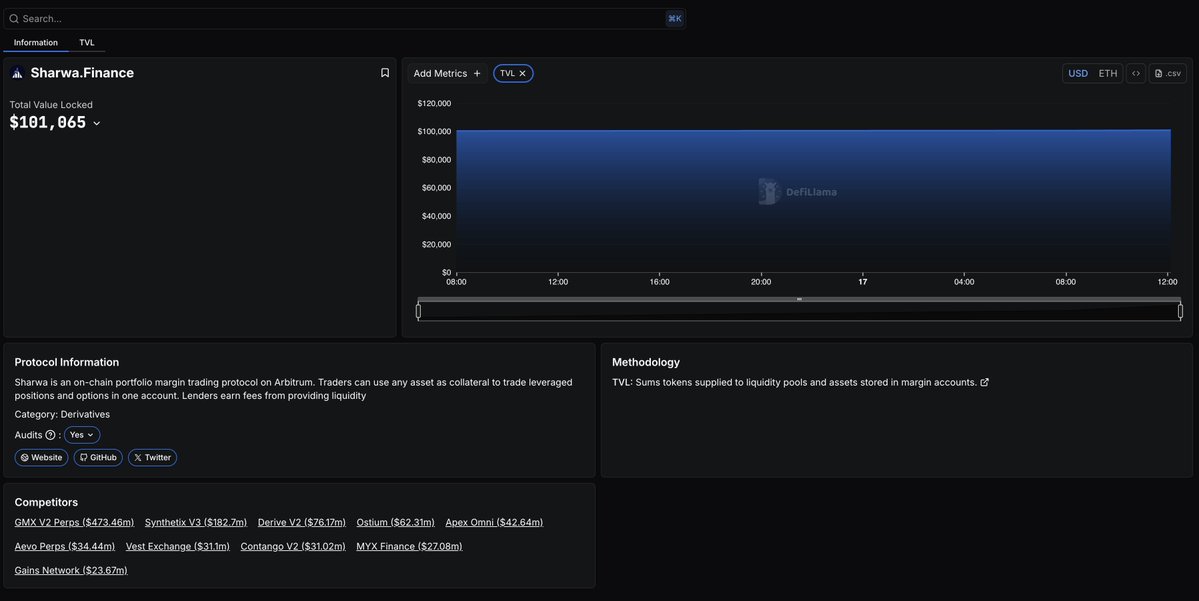Click the $100,000 y-axis label

click(434, 132)
